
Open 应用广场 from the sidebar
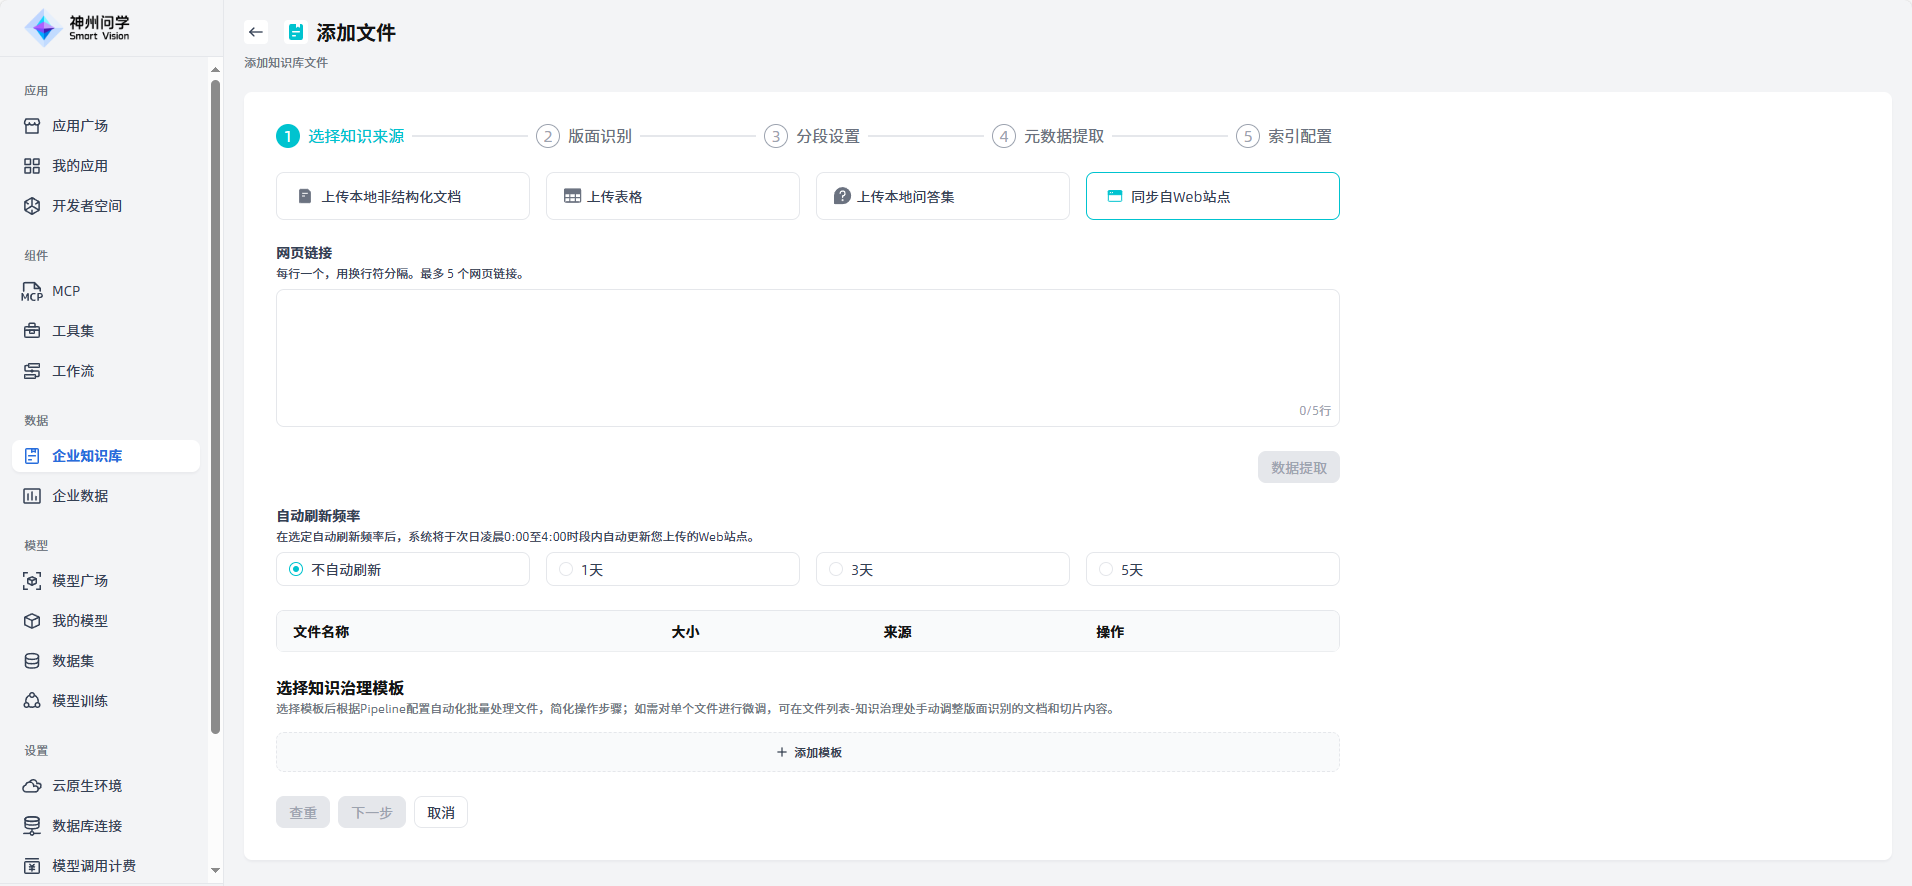(80, 126)
